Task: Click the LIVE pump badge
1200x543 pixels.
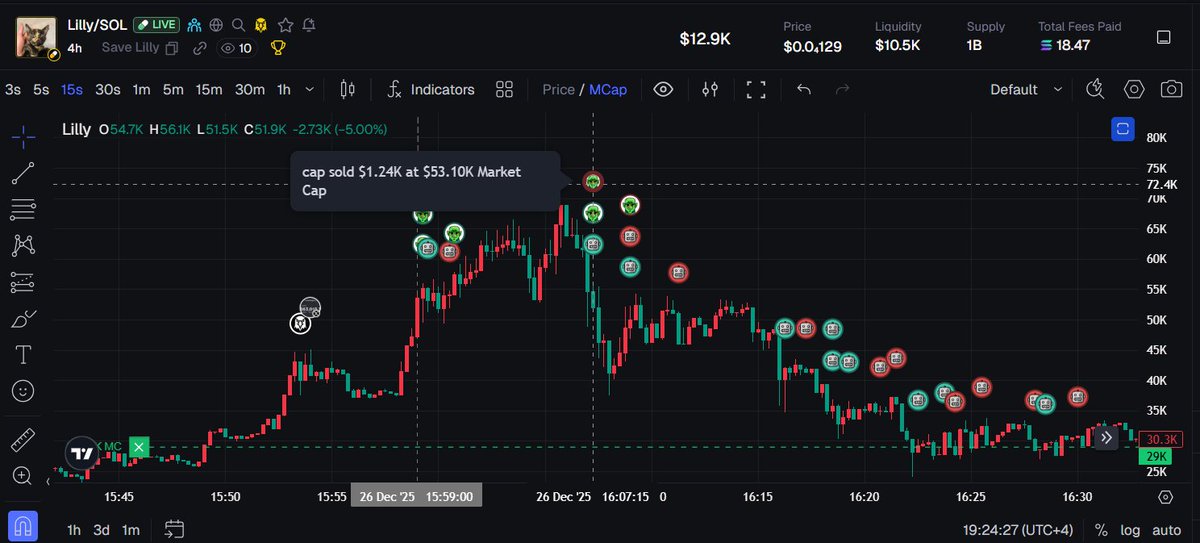Action: [x=157, y=24]
